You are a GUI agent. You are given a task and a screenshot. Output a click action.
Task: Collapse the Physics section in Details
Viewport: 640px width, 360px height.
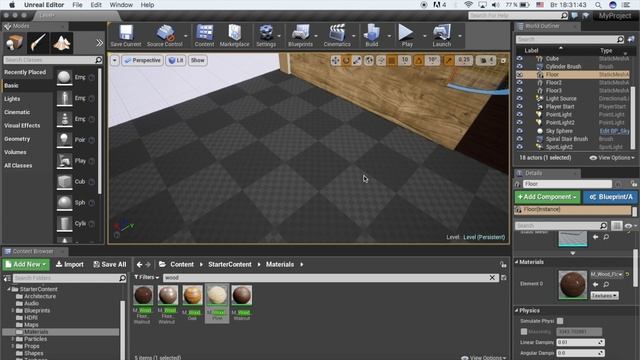tap(517, 311)
